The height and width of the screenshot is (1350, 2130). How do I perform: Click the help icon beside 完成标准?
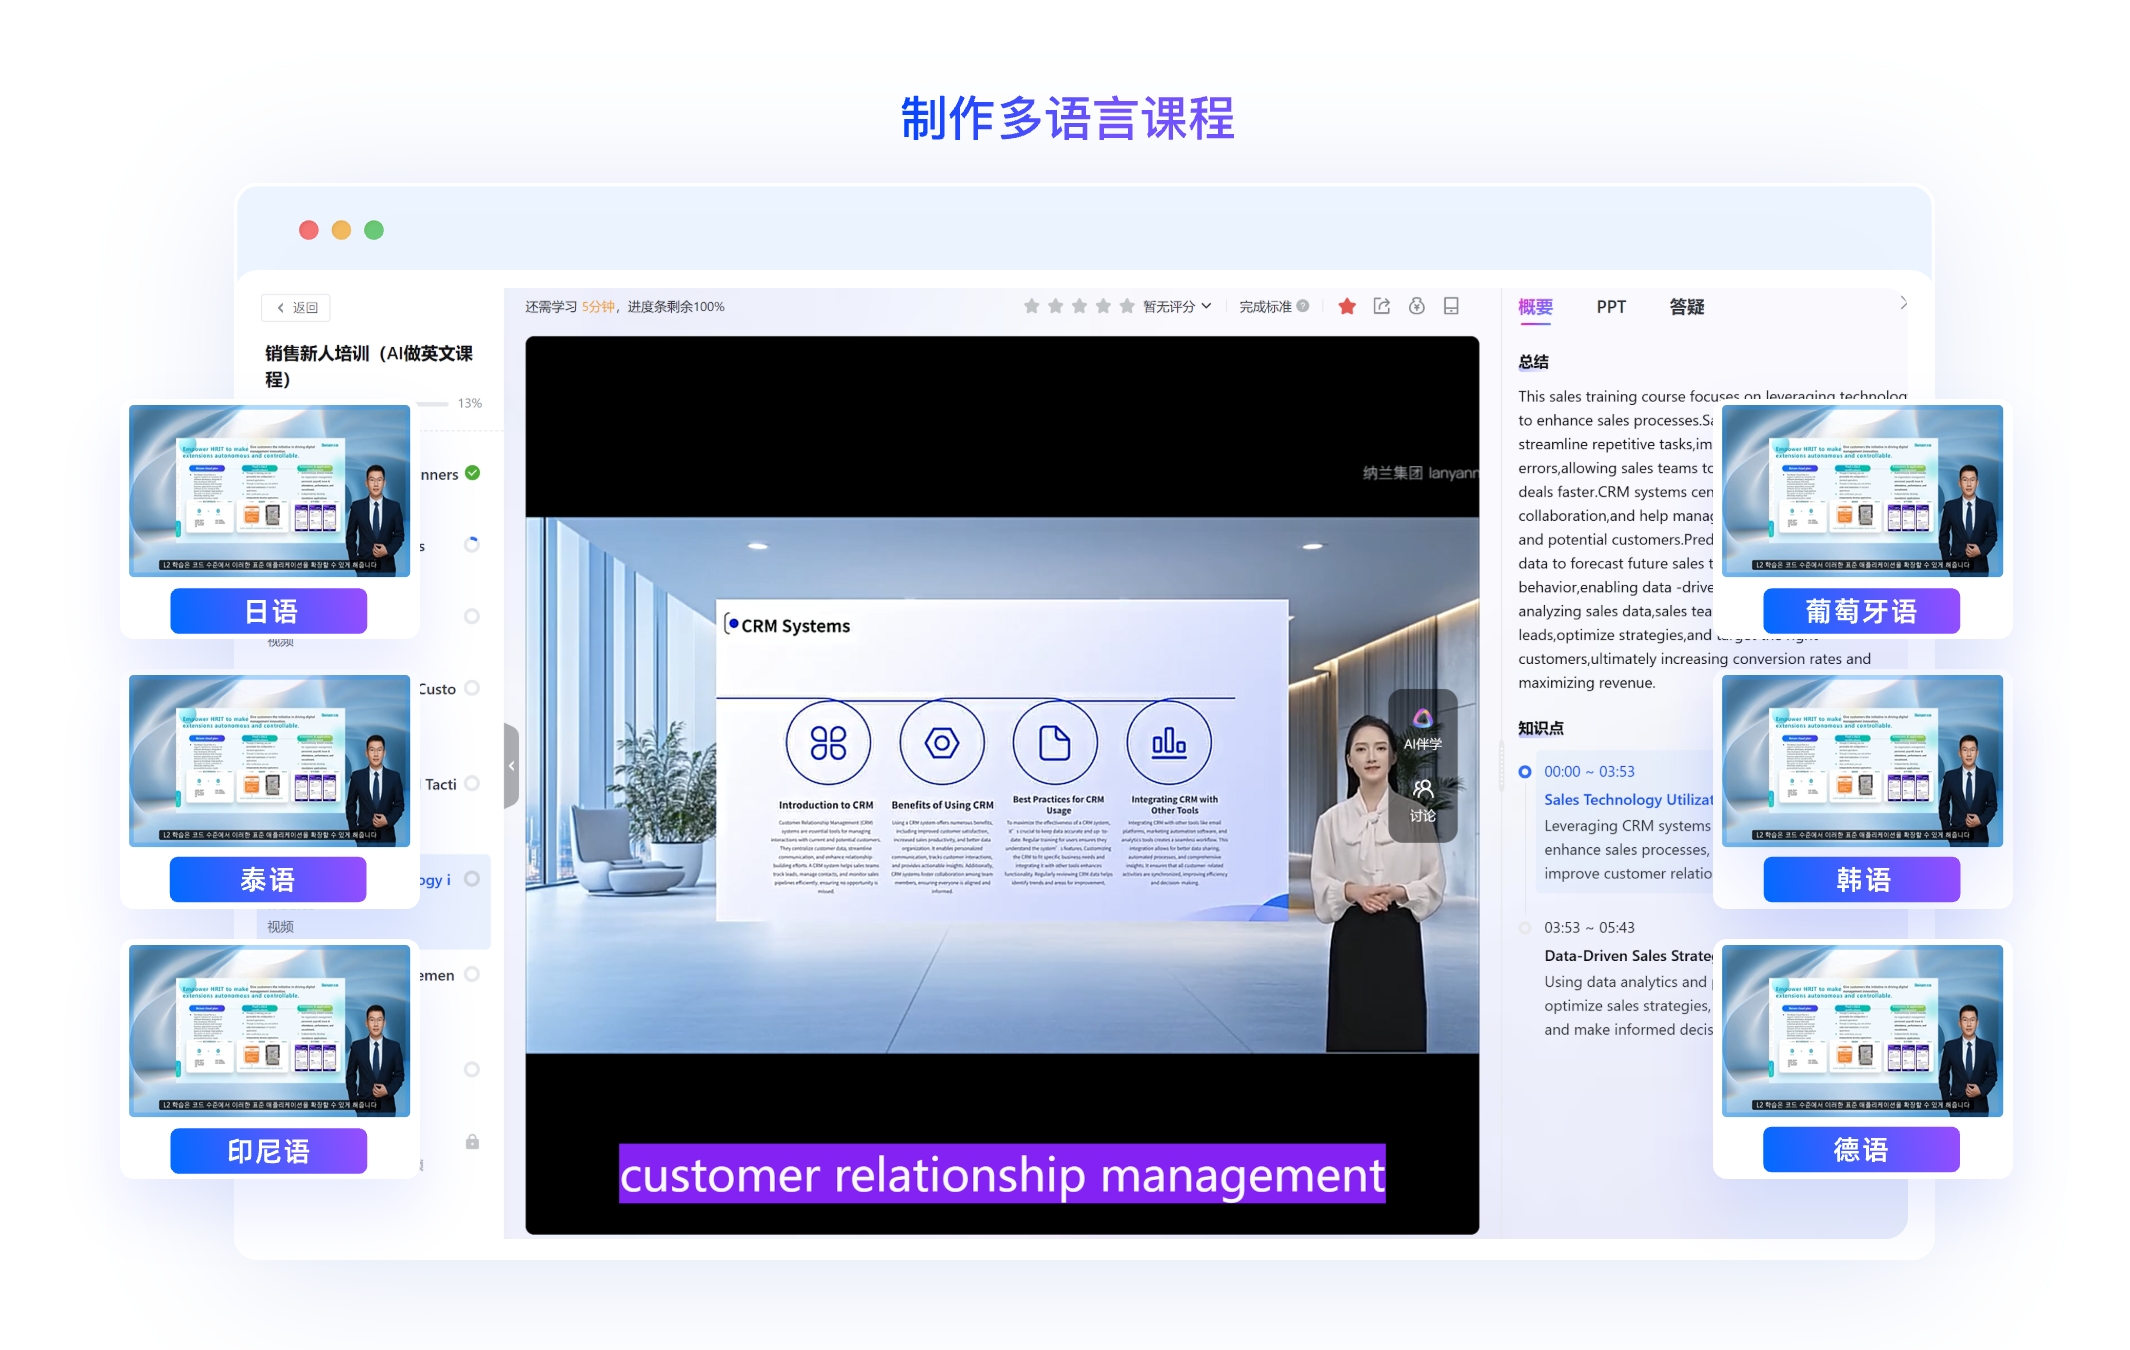1303,307
